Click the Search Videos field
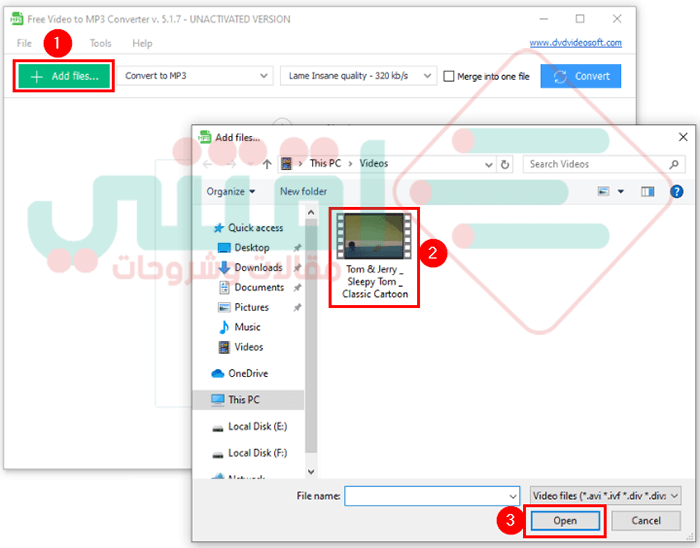The image size is (700, 548). (604, 164)
